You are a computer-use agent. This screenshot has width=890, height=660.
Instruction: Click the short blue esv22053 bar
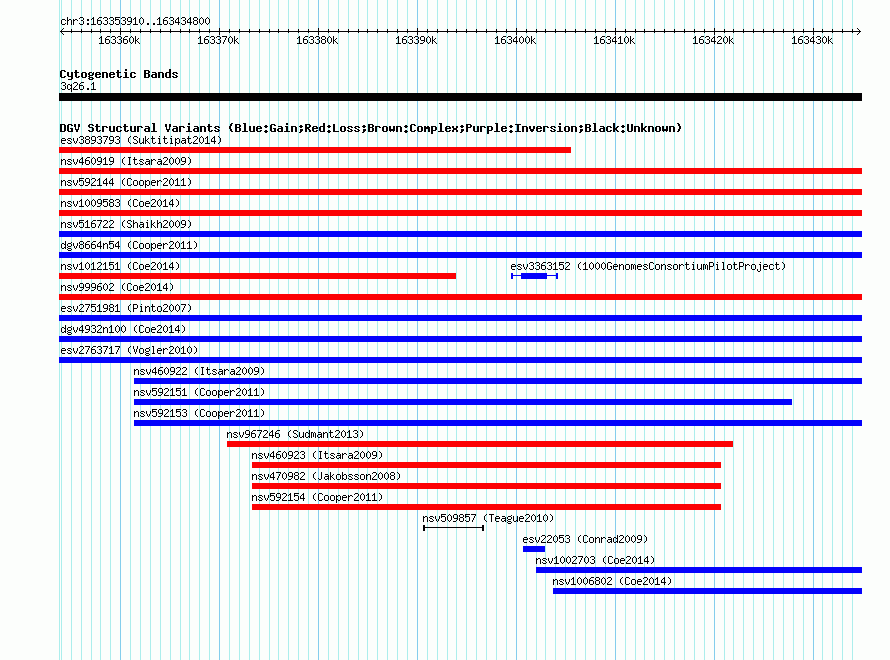pyautogui.click(x=534, y=549)
